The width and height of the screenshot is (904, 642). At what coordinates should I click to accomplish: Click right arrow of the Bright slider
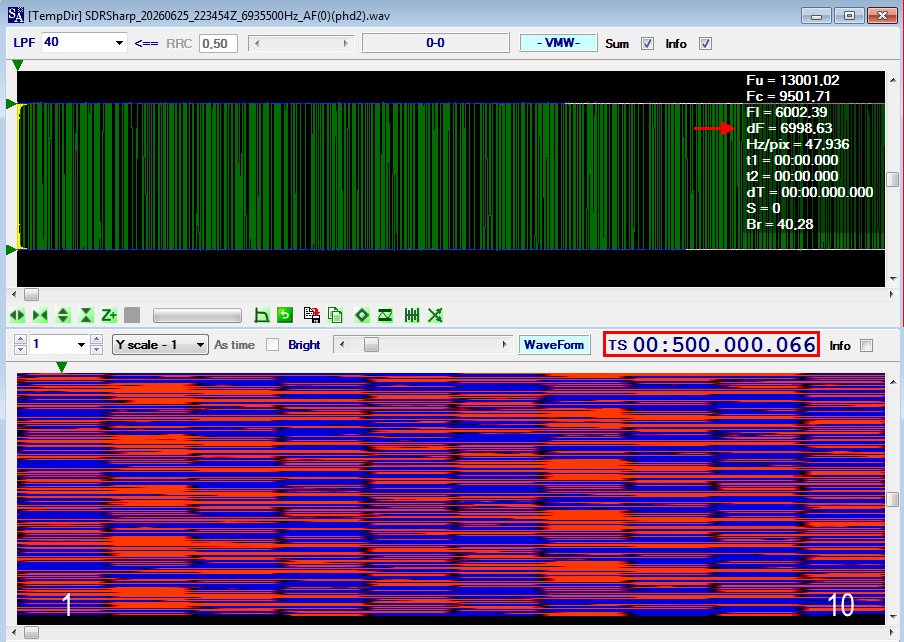coord(504,345)
